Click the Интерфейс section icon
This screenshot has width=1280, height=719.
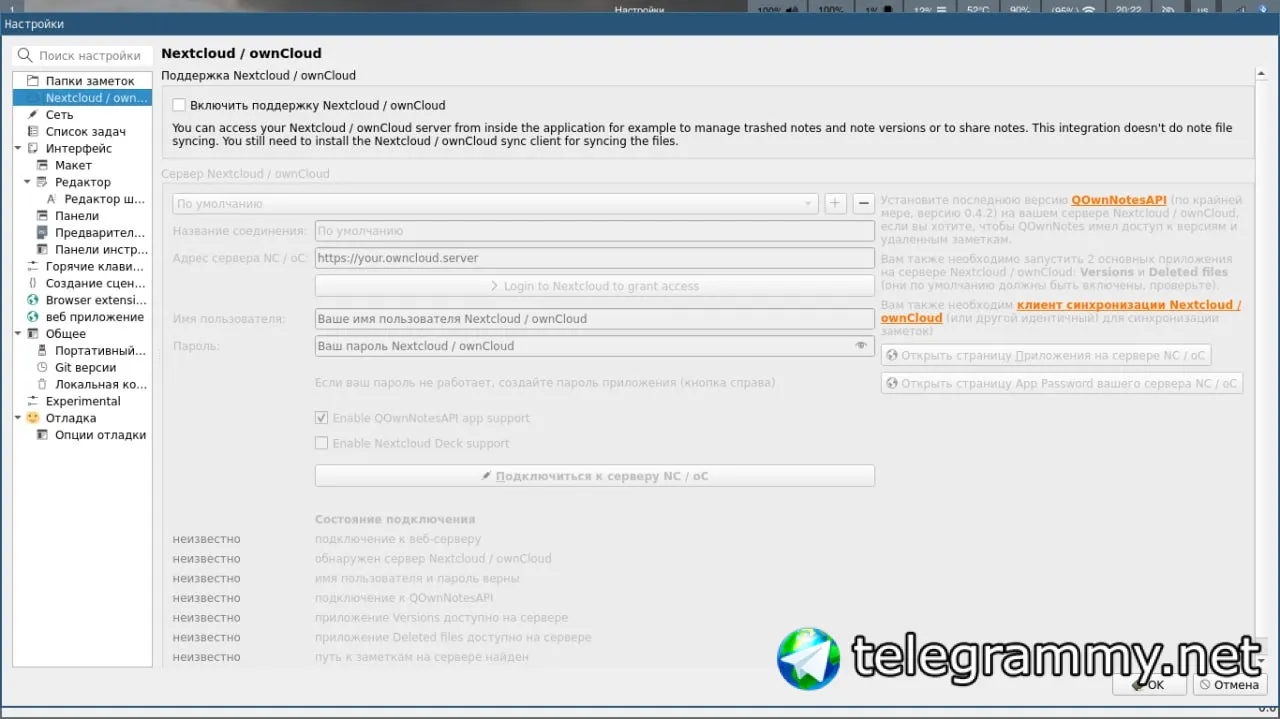tap(33, 149)
